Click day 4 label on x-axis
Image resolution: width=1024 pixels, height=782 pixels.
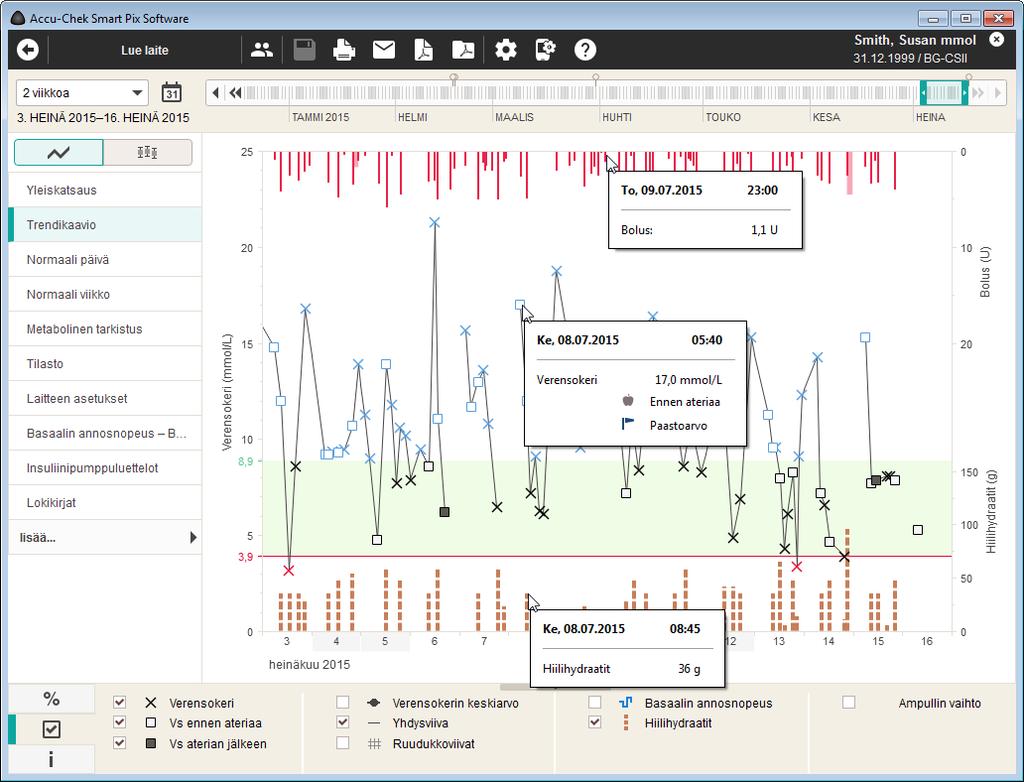(x=336, y=642)
